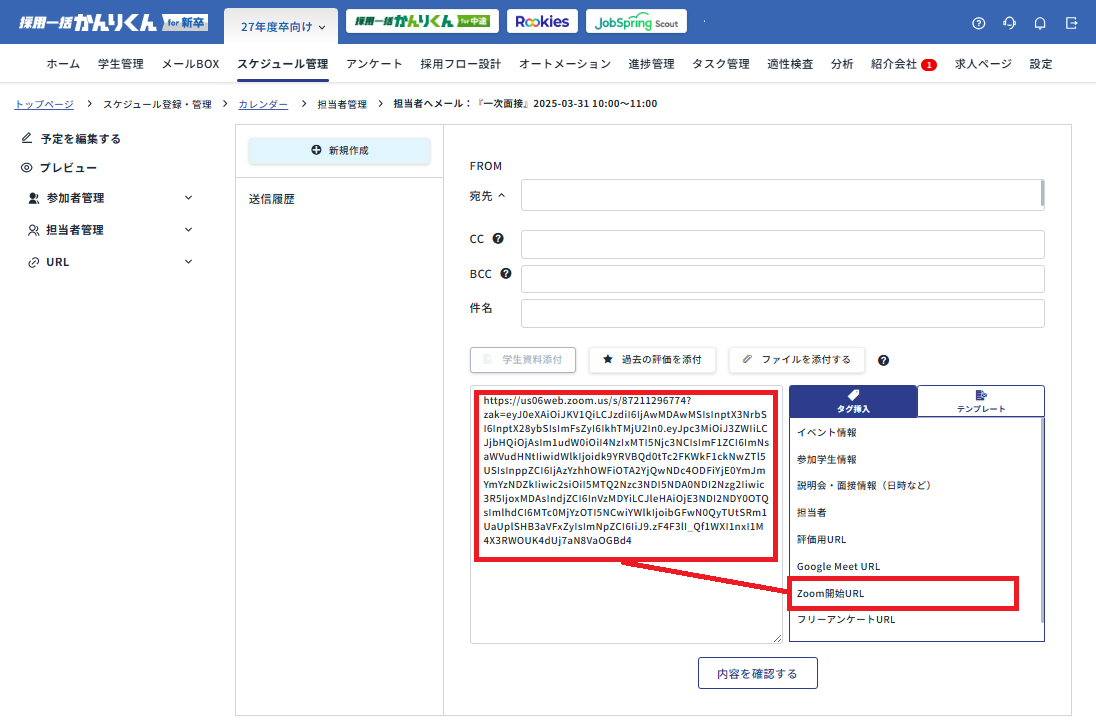Image resolution: width=1096 pixels, height=722 pixels.
Task: Click the 新規作成 button
Action: click(x=339, y=150)
